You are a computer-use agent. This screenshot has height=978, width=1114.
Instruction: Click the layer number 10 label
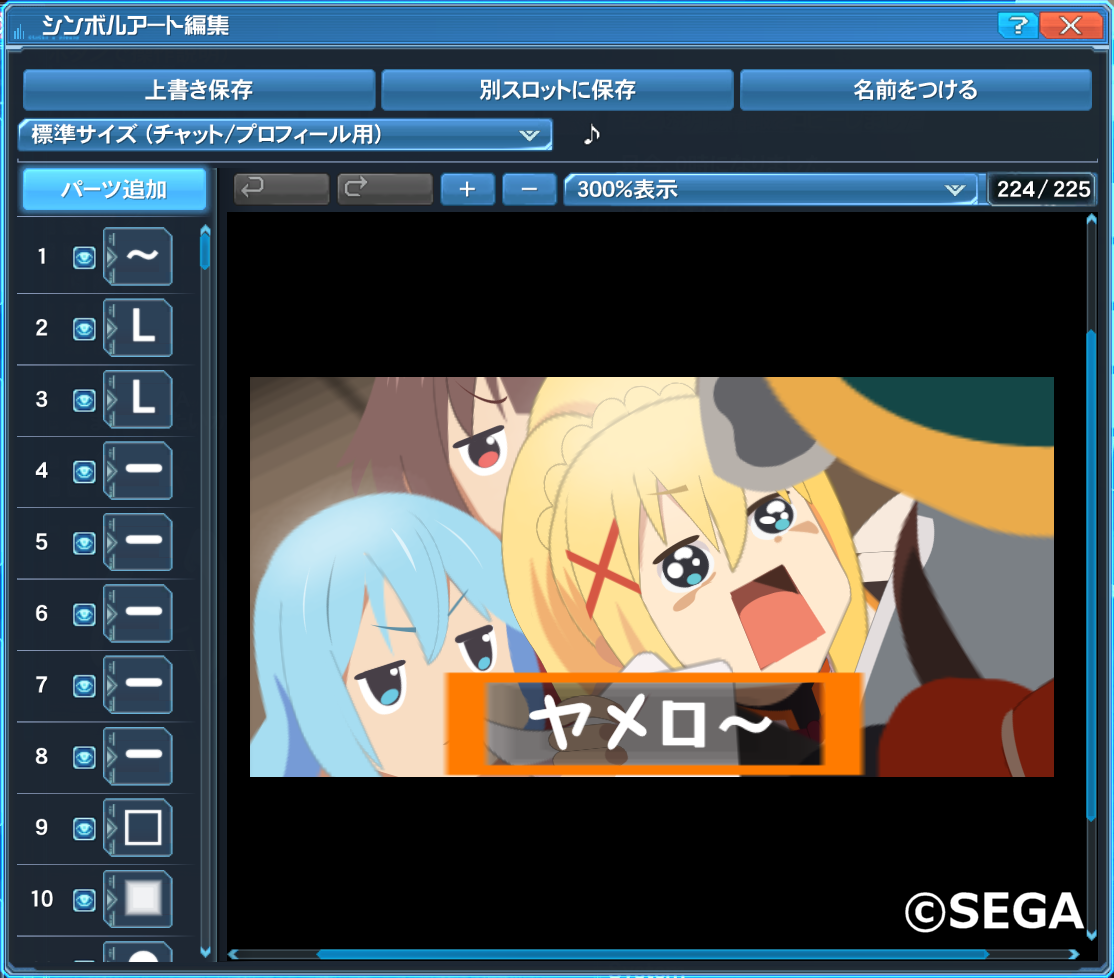(42, 899)
